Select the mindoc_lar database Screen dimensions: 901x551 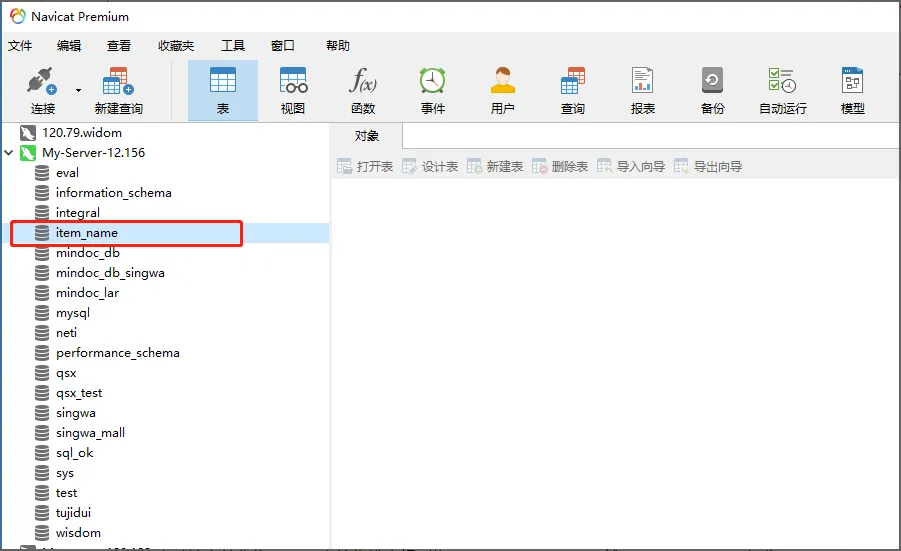click(87, 293)
